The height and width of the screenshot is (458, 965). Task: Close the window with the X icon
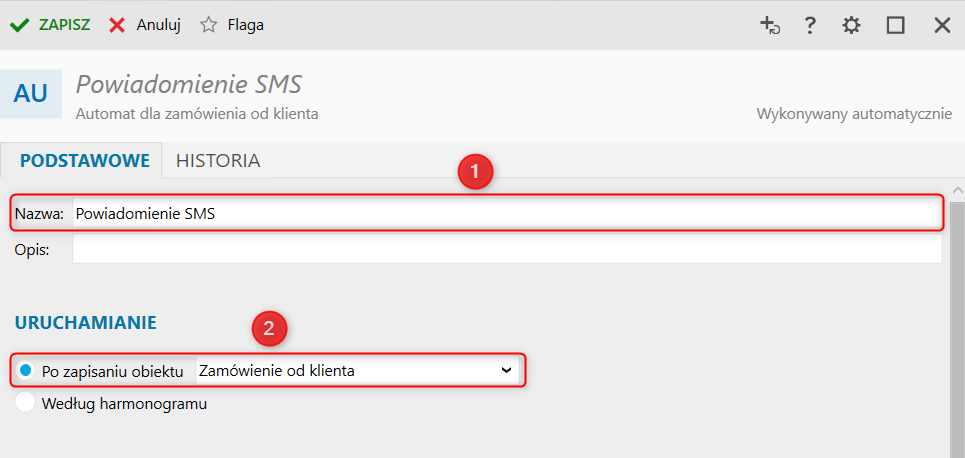tap(942, 25)
